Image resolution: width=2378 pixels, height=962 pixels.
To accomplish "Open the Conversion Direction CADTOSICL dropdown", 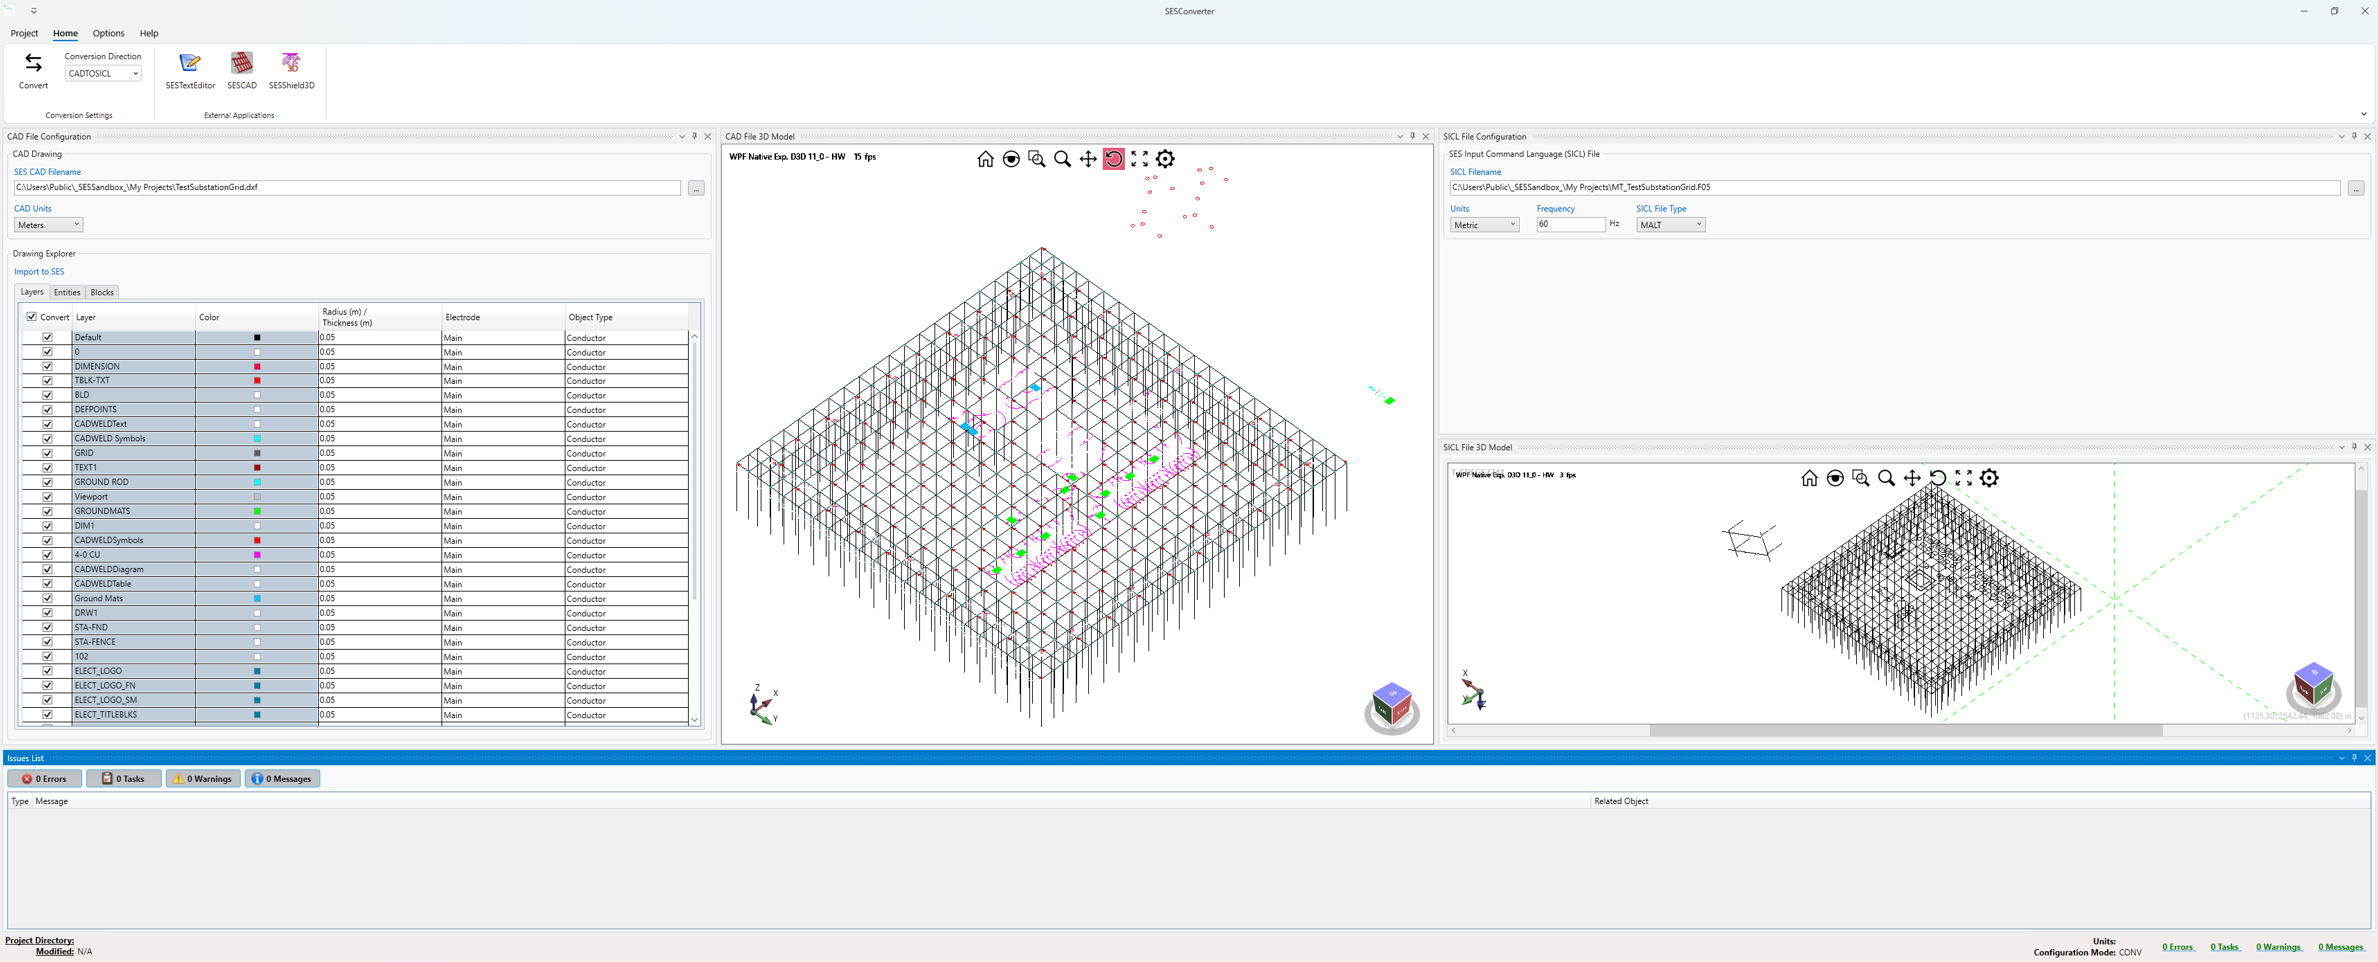I will click(x=103, y=73).
